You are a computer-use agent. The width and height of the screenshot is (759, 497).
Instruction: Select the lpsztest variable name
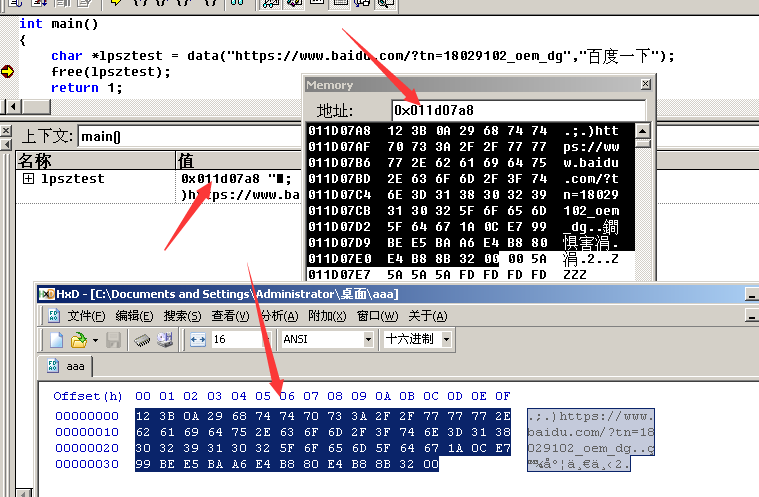pos(73,179)
